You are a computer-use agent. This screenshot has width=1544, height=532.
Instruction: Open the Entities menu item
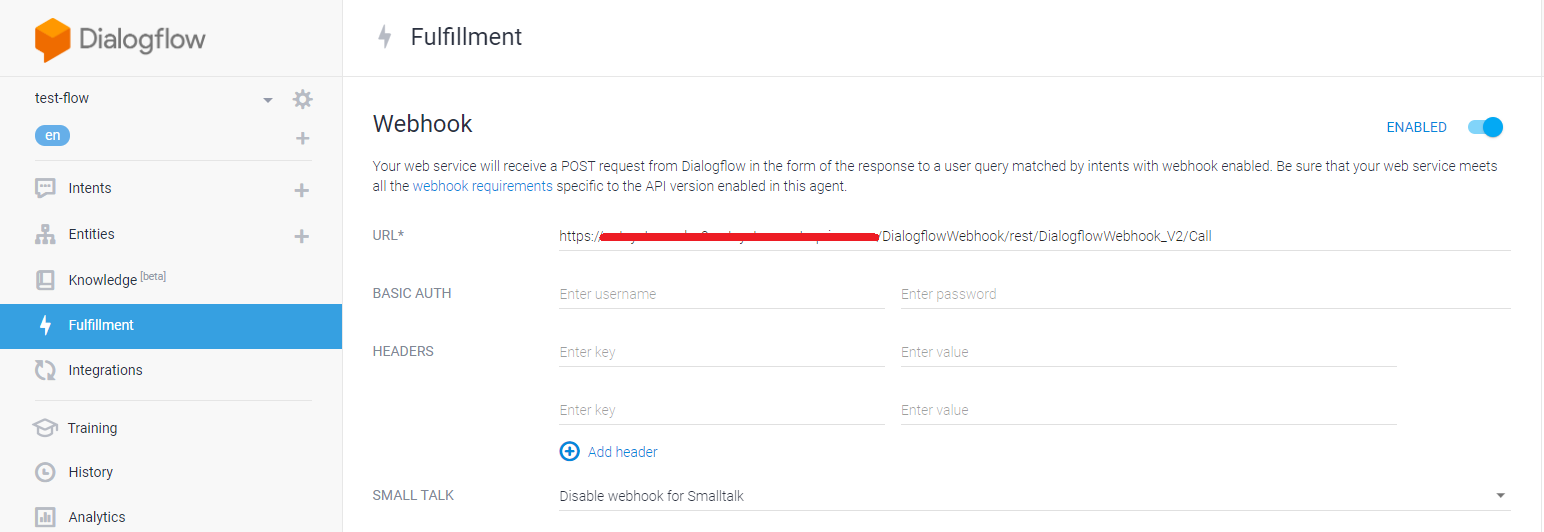(92, 234)
